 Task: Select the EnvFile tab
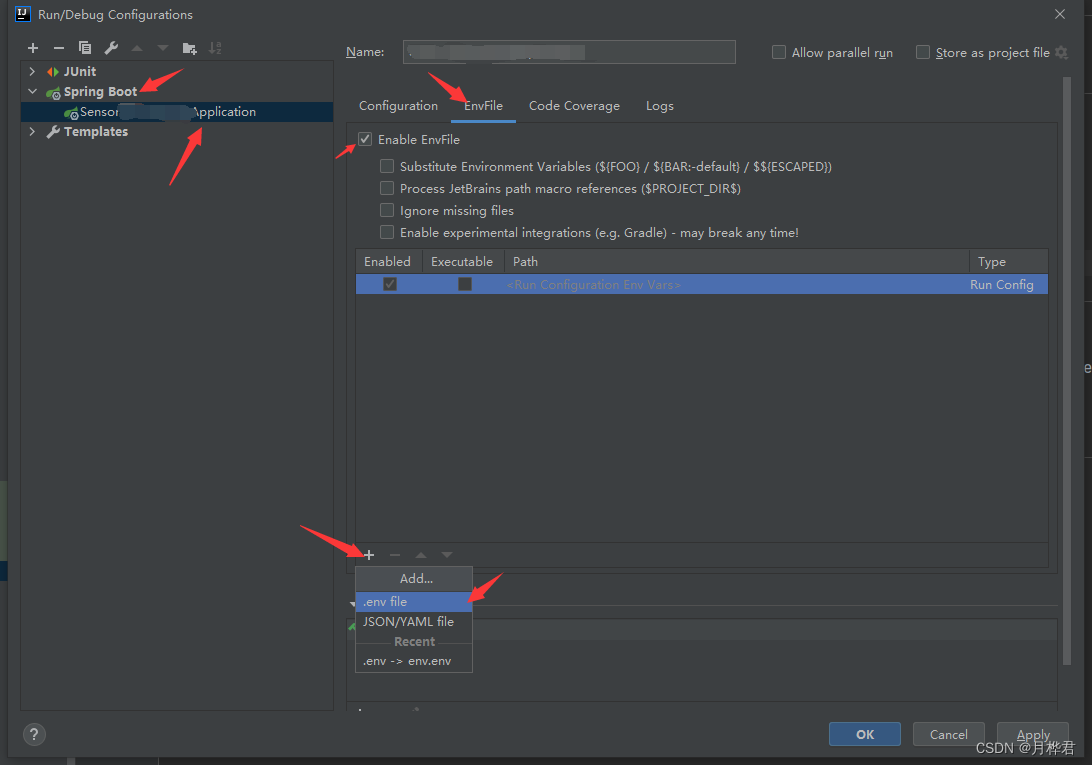click(483, 106)
